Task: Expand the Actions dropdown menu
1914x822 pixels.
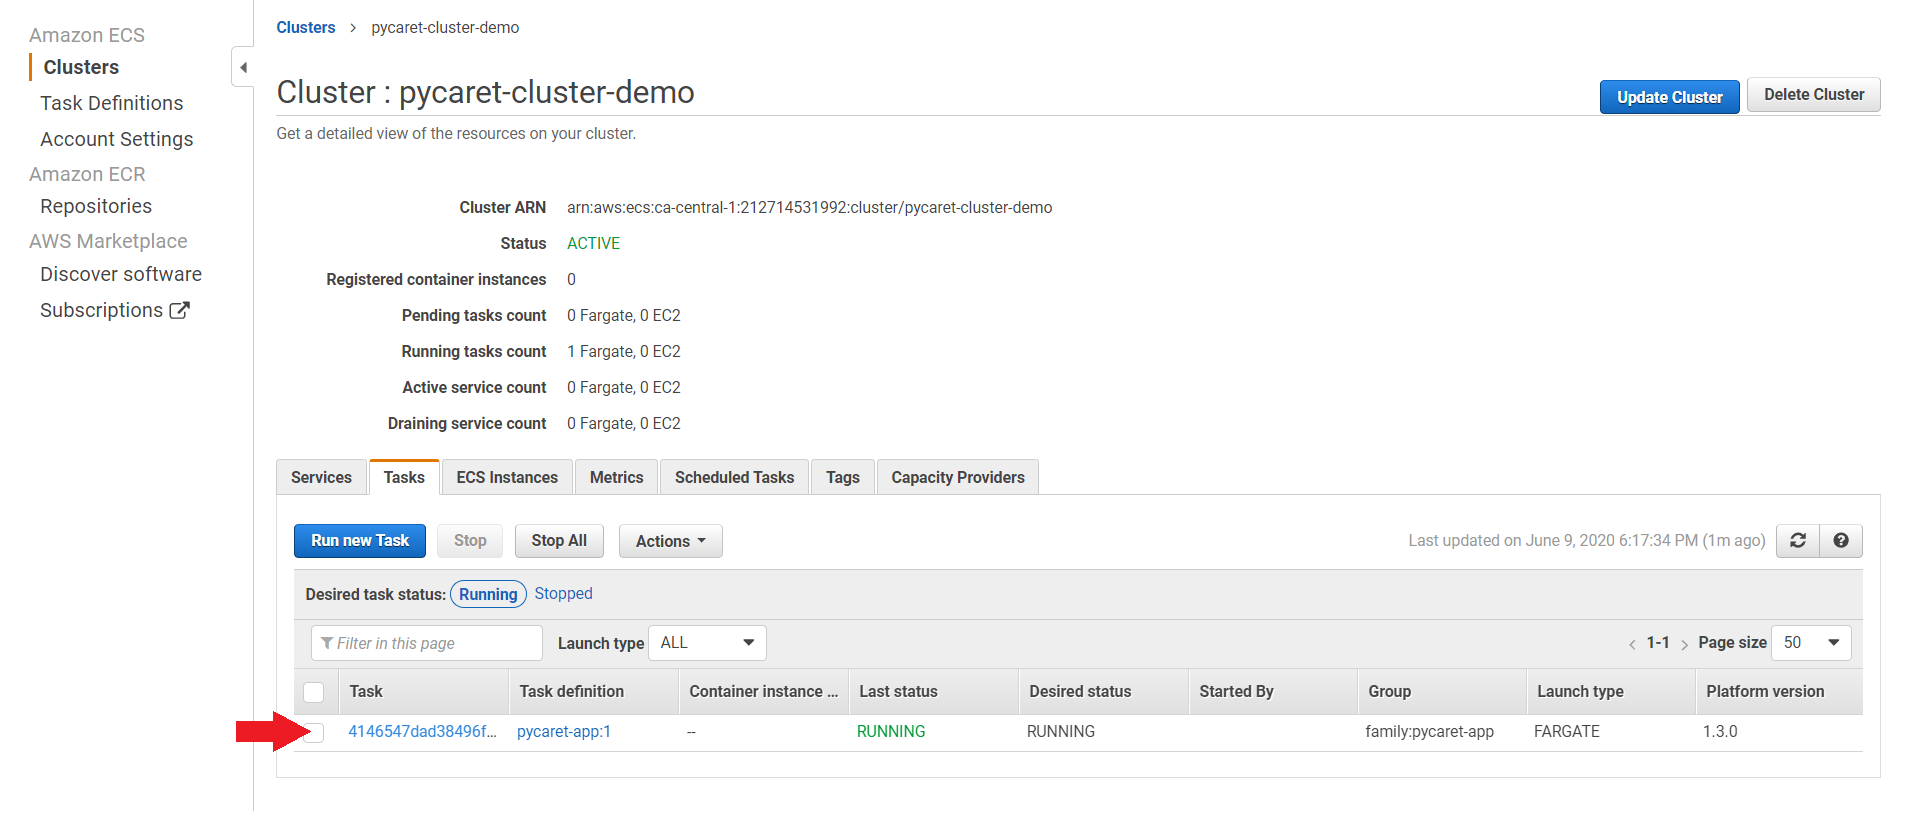Action: point(670,541)
